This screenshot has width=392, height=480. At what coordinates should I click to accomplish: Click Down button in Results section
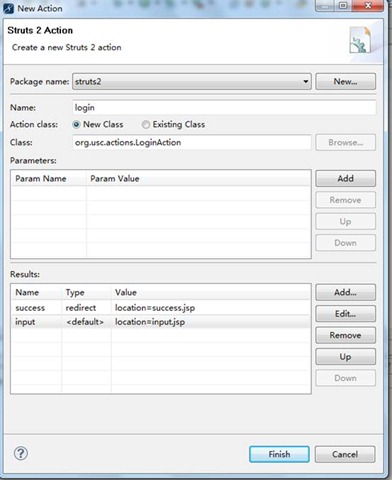(345, 378)
